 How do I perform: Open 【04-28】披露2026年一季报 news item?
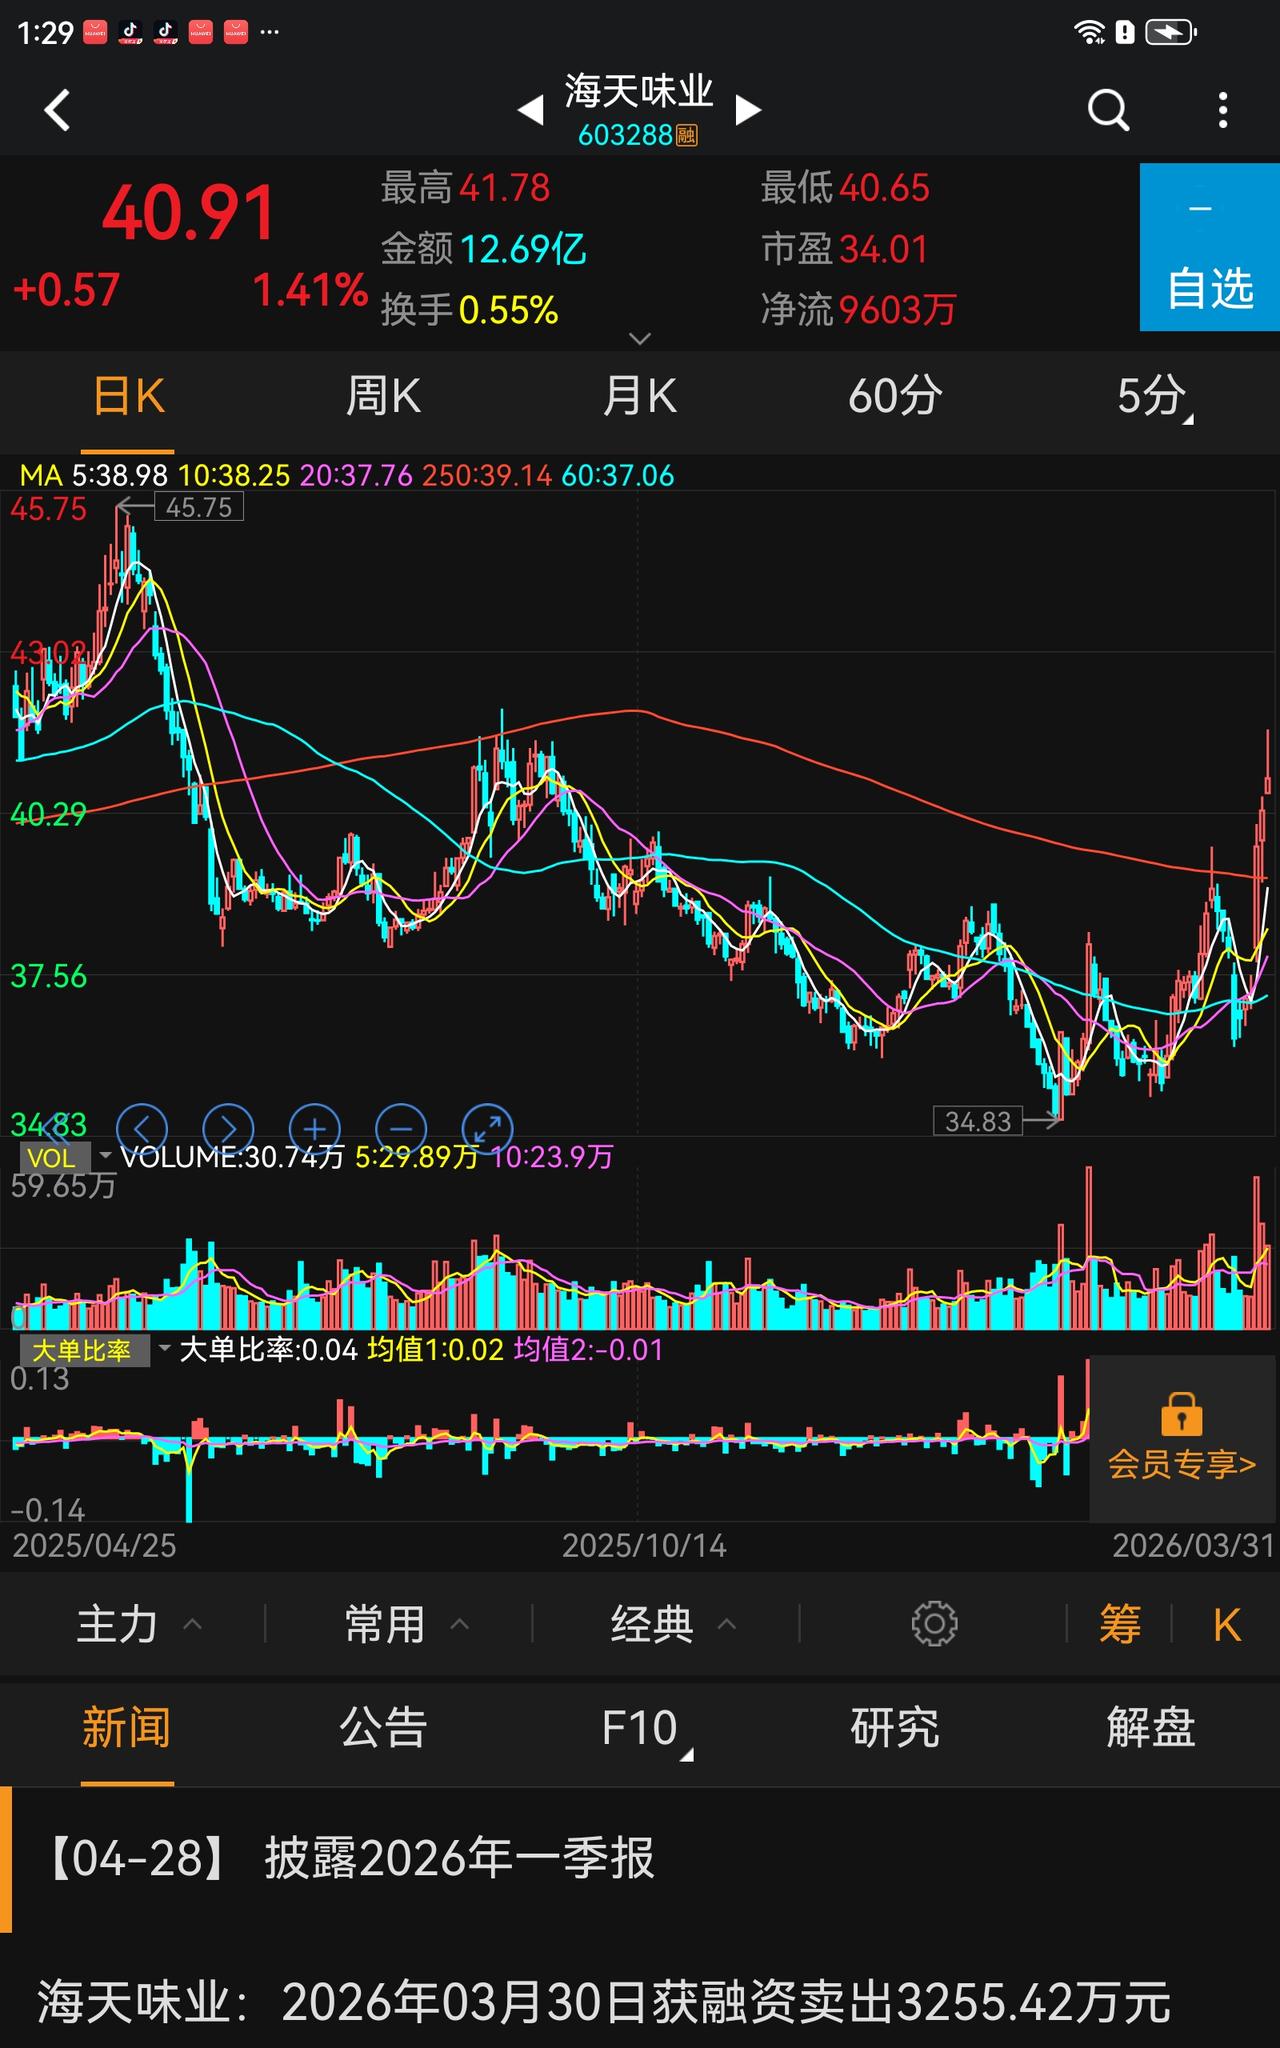tap(640, 1859)
